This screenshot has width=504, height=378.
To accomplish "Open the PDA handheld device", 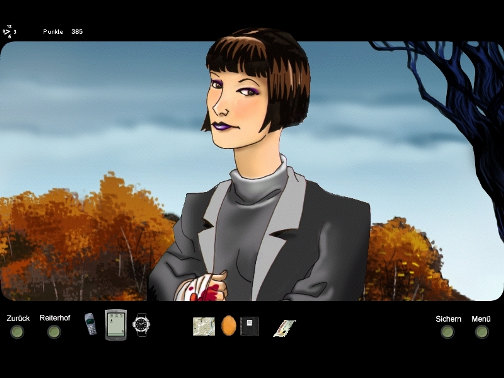I will [116, 325].
